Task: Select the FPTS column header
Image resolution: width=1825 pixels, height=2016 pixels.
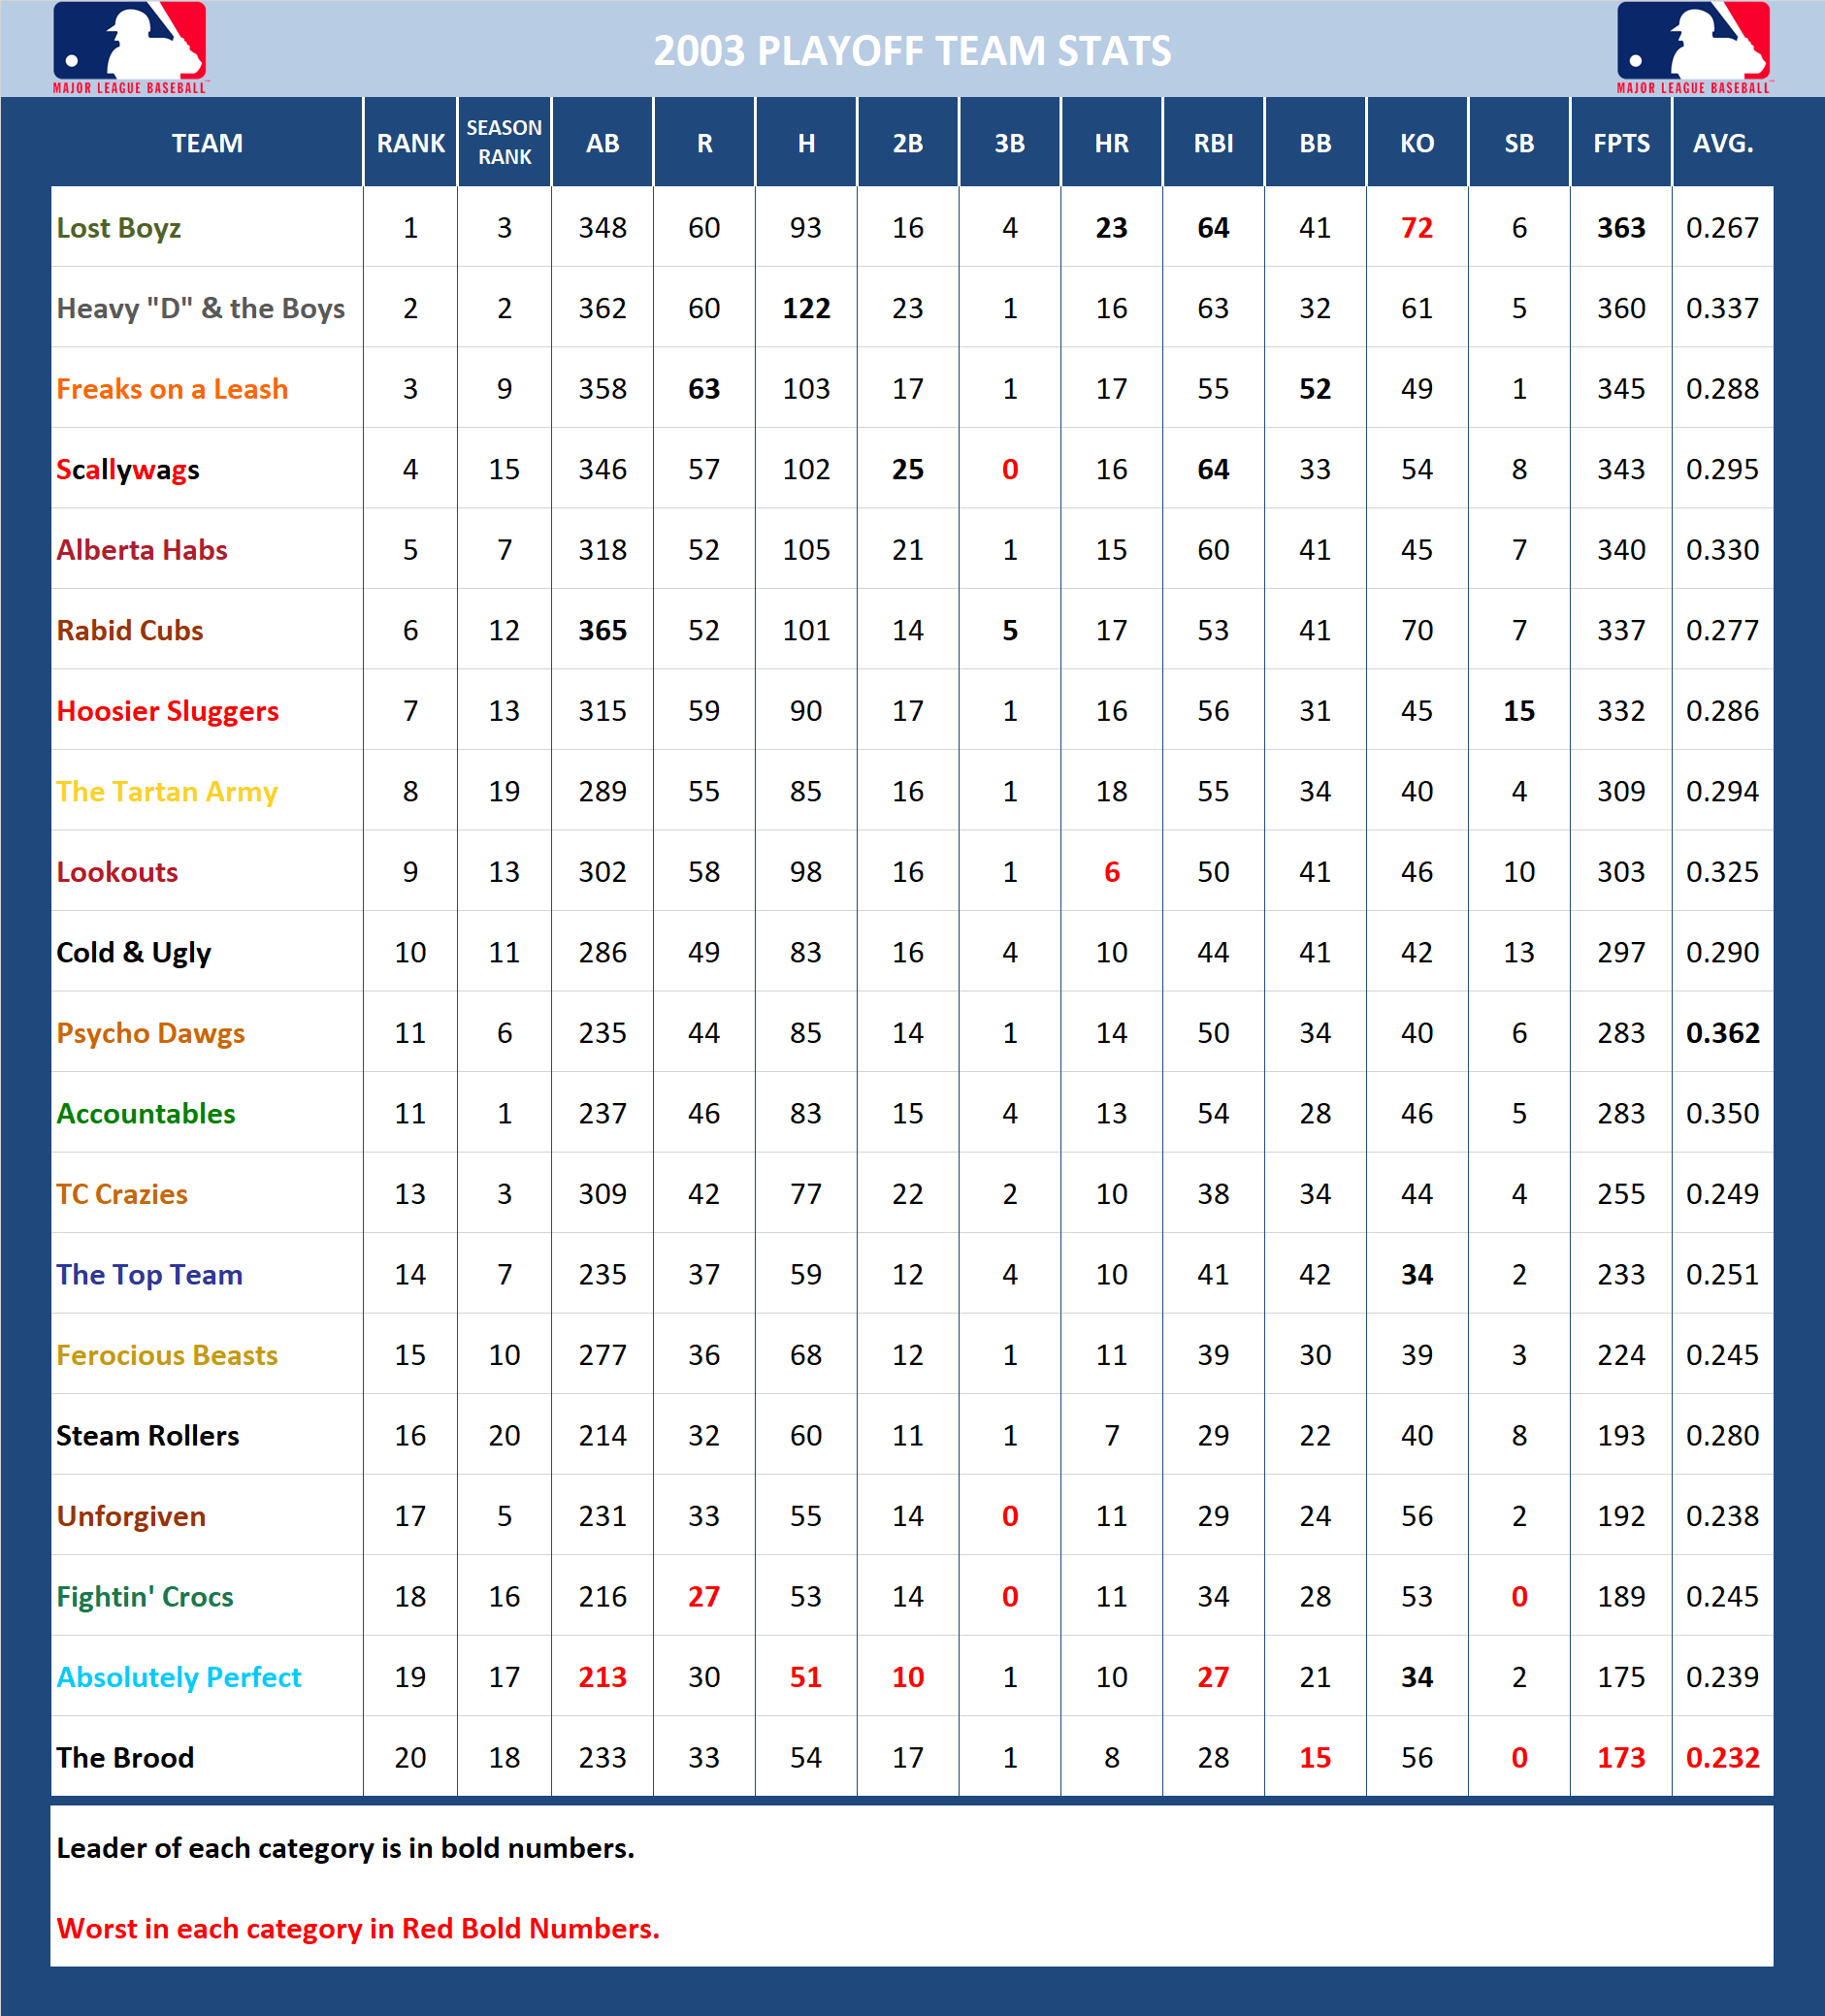Action: (1620, 143)
